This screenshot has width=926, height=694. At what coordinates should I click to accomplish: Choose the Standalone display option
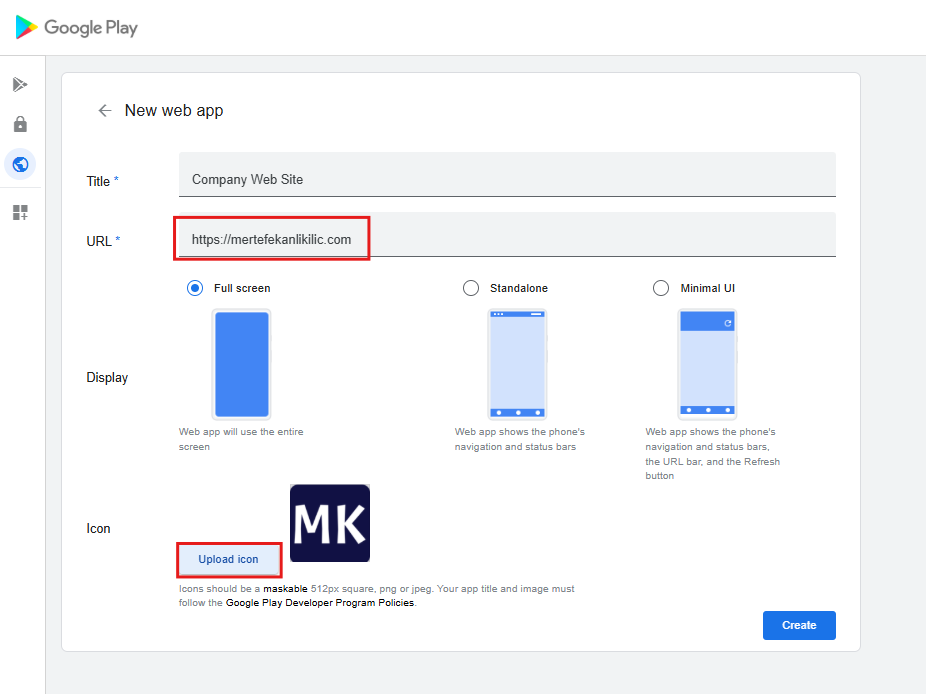[x=471, y=288]
